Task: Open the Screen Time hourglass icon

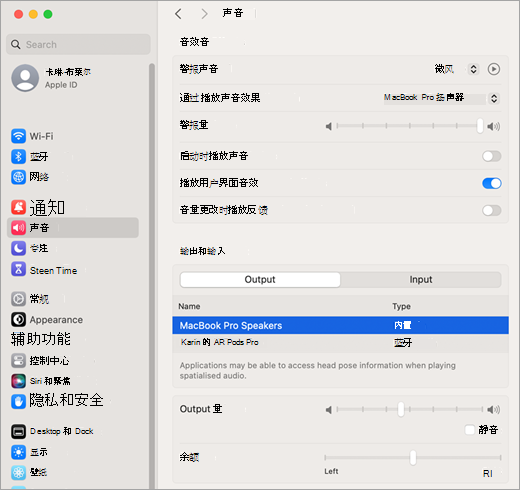Action: pos(18,269)
